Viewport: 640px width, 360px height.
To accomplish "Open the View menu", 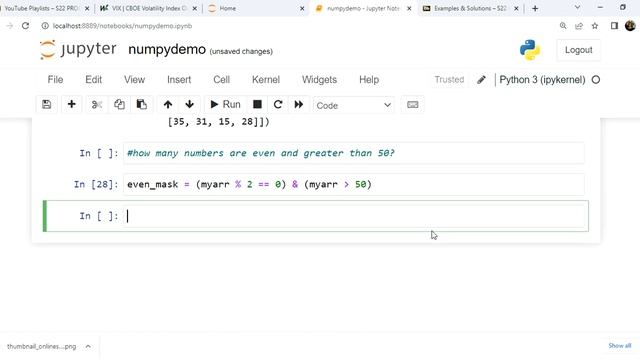I will [134, 80].
